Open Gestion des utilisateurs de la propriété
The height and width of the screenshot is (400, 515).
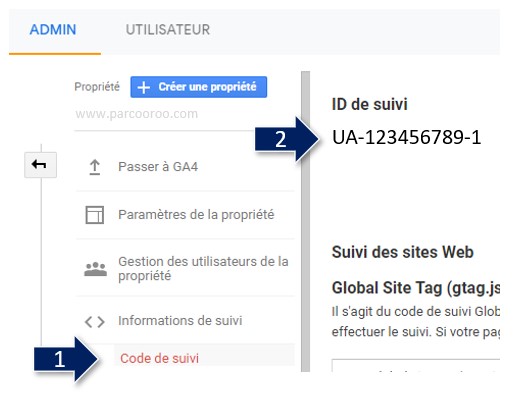point(185,268)
